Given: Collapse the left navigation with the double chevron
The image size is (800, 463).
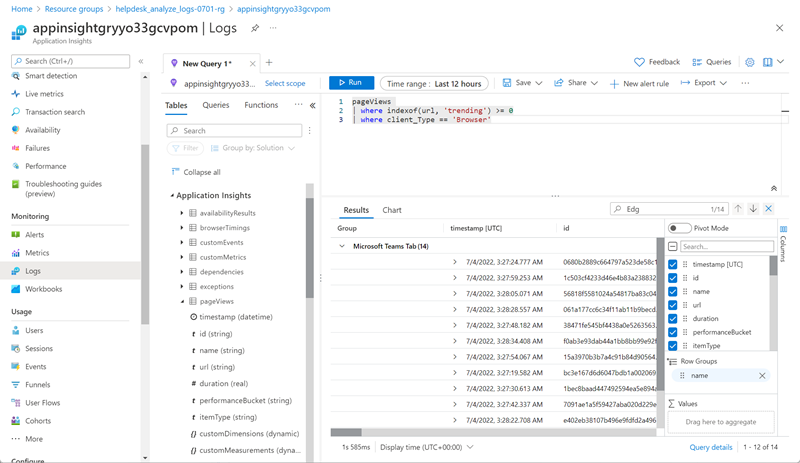Looking at the screenshot, I should click(141, 61).
